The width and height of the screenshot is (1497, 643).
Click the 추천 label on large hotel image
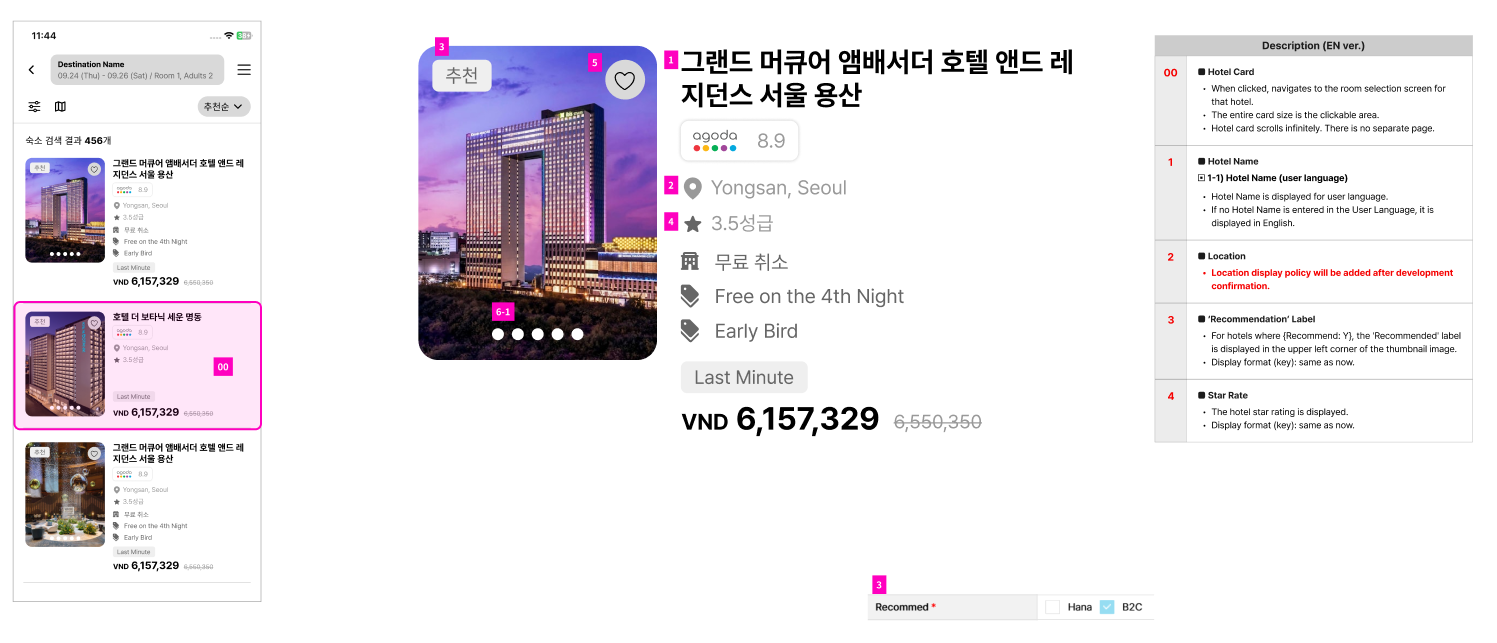462,76
